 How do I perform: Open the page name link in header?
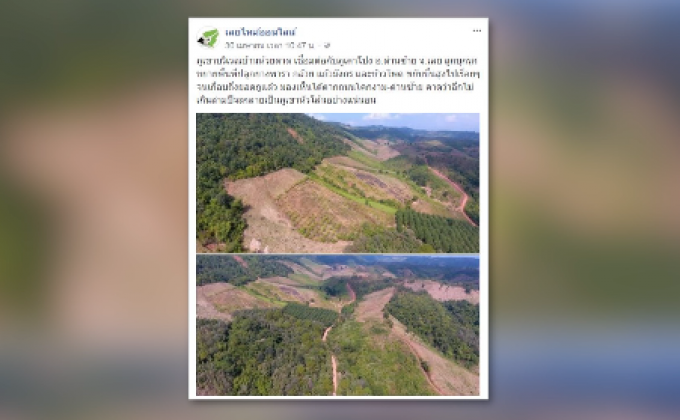[x=261, y=32]
